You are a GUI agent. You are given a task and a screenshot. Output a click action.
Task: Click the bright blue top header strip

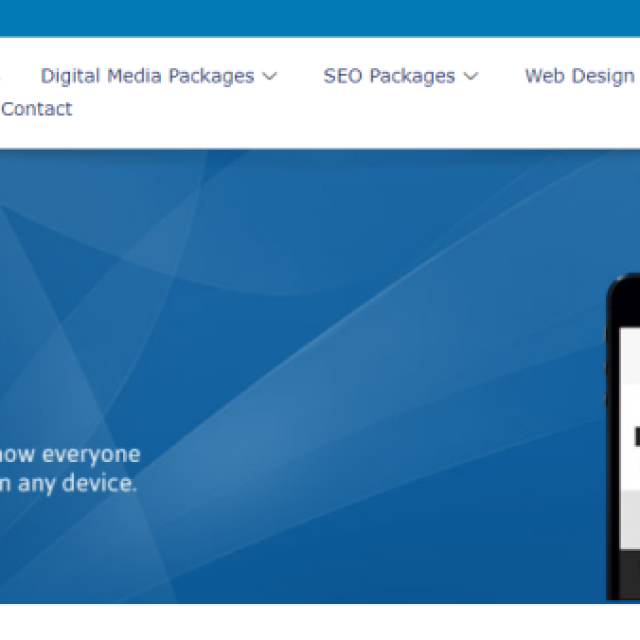click(320, 18)
